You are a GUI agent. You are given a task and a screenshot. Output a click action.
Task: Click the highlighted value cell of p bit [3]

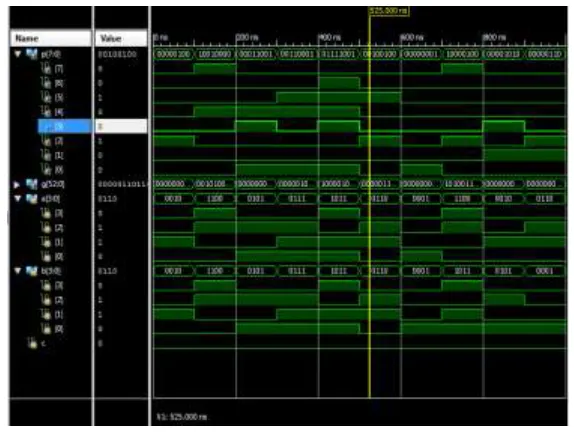(x=121, y=126)
